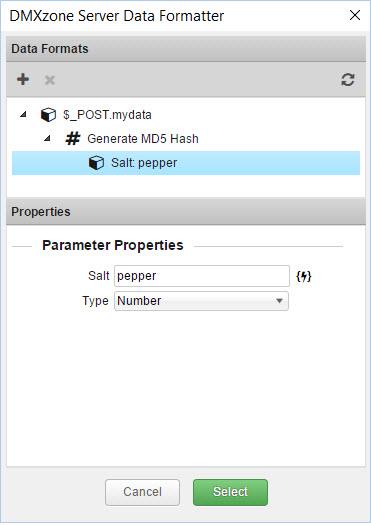This screenshot has width=371, height=525.
Task: Click the hash icon for Generate MD5 Hash
Action: point(73,139)
